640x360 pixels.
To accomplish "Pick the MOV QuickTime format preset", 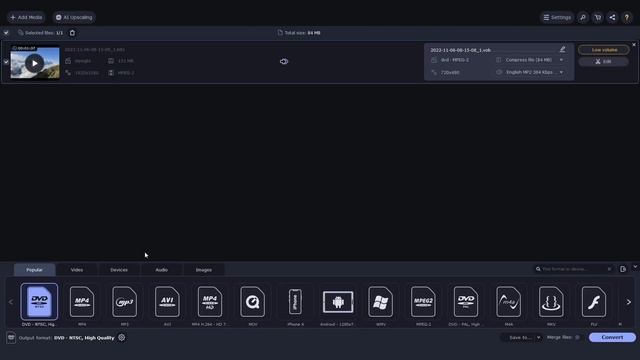I will pyautogui.click(x=253, y=302).
